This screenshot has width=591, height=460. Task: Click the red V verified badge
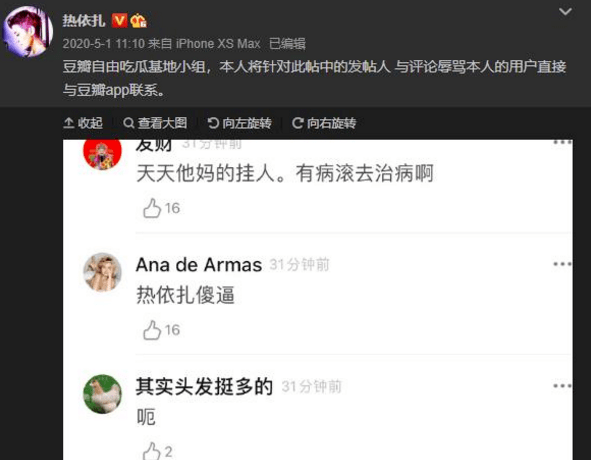pos(119,20)
